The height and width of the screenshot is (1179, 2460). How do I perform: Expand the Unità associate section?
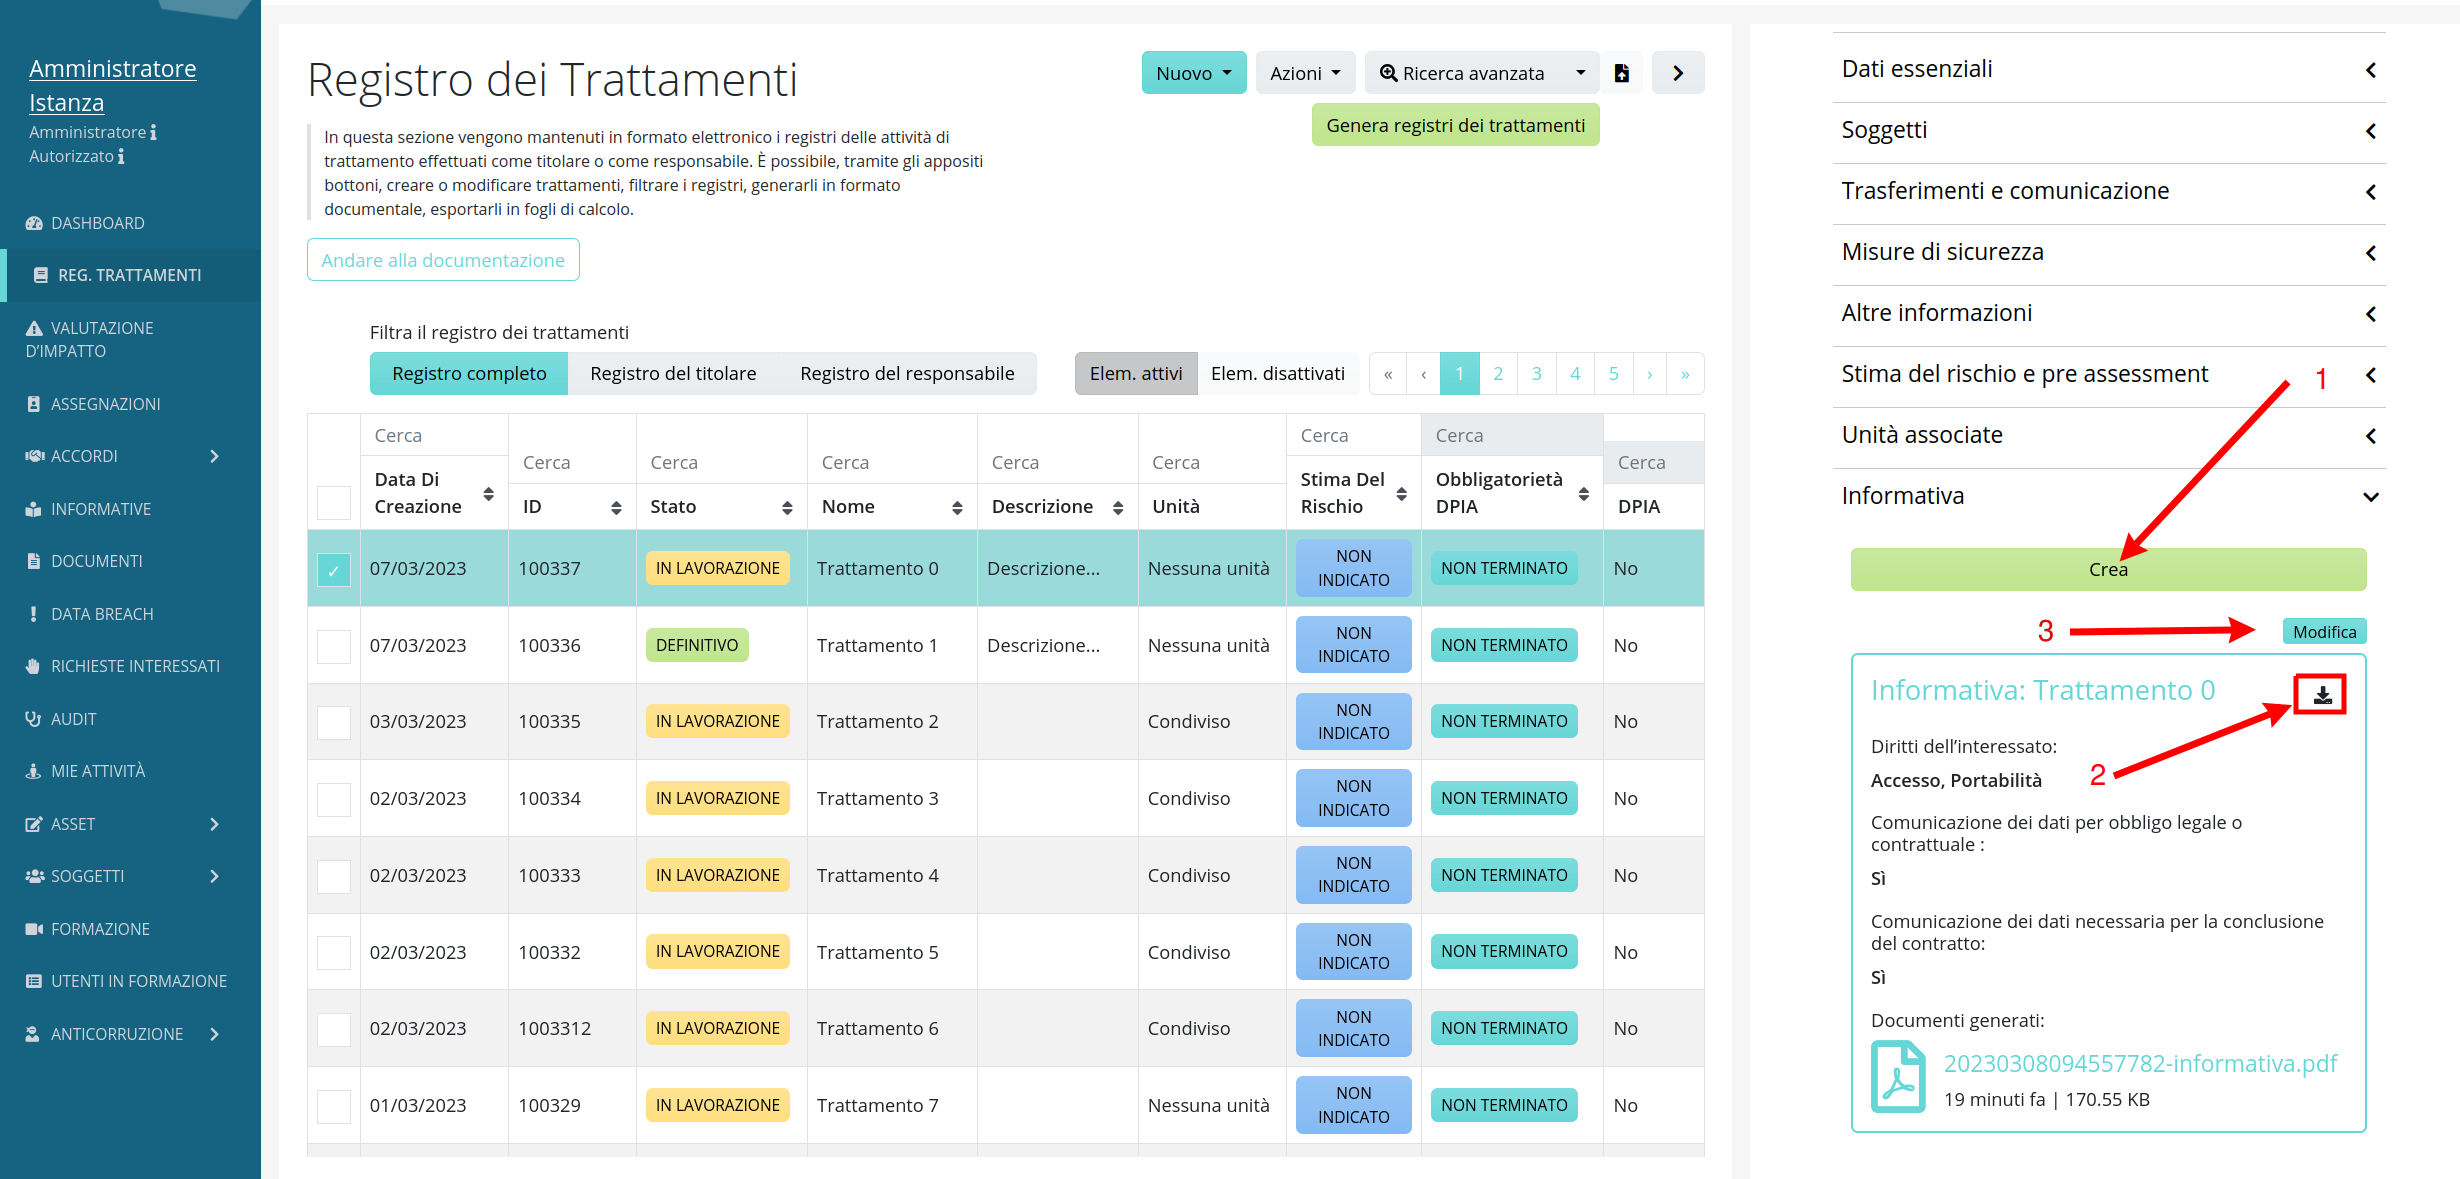click(2108, 435)
